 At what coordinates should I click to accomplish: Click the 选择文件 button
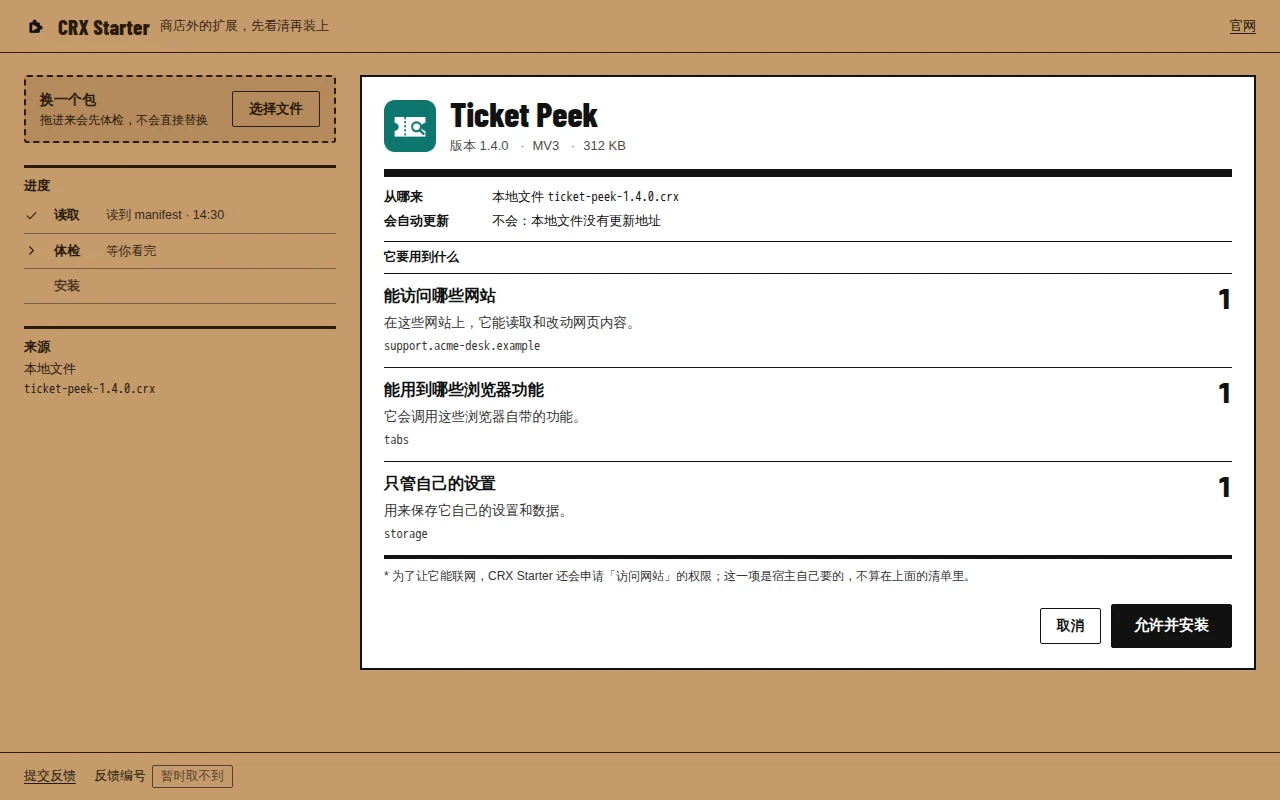point(276,109)
